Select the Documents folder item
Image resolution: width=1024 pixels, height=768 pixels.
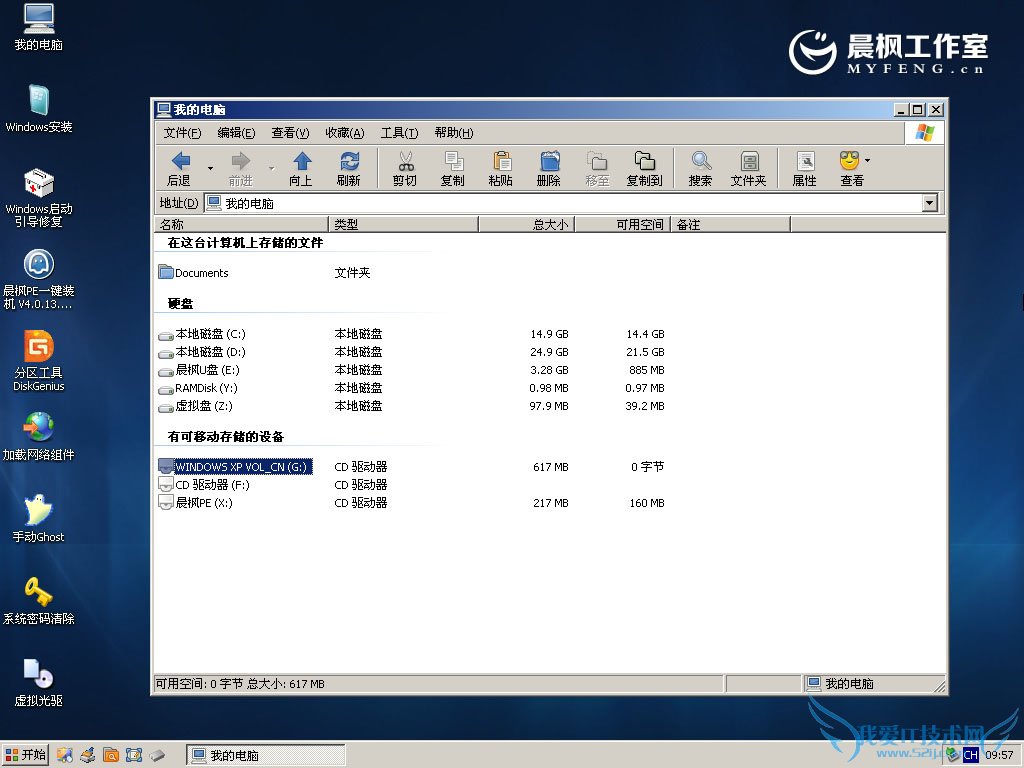coord(201,273)
